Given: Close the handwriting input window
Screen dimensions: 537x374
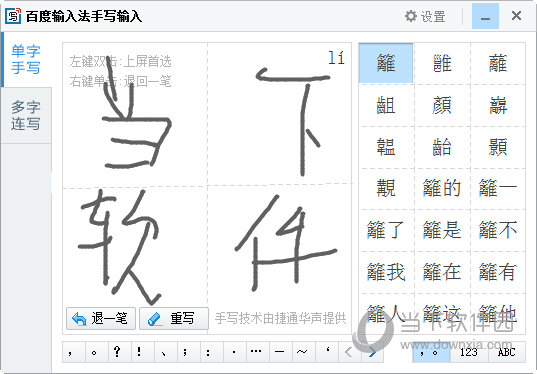Looking at the screenshot, I should click(516, 16).
